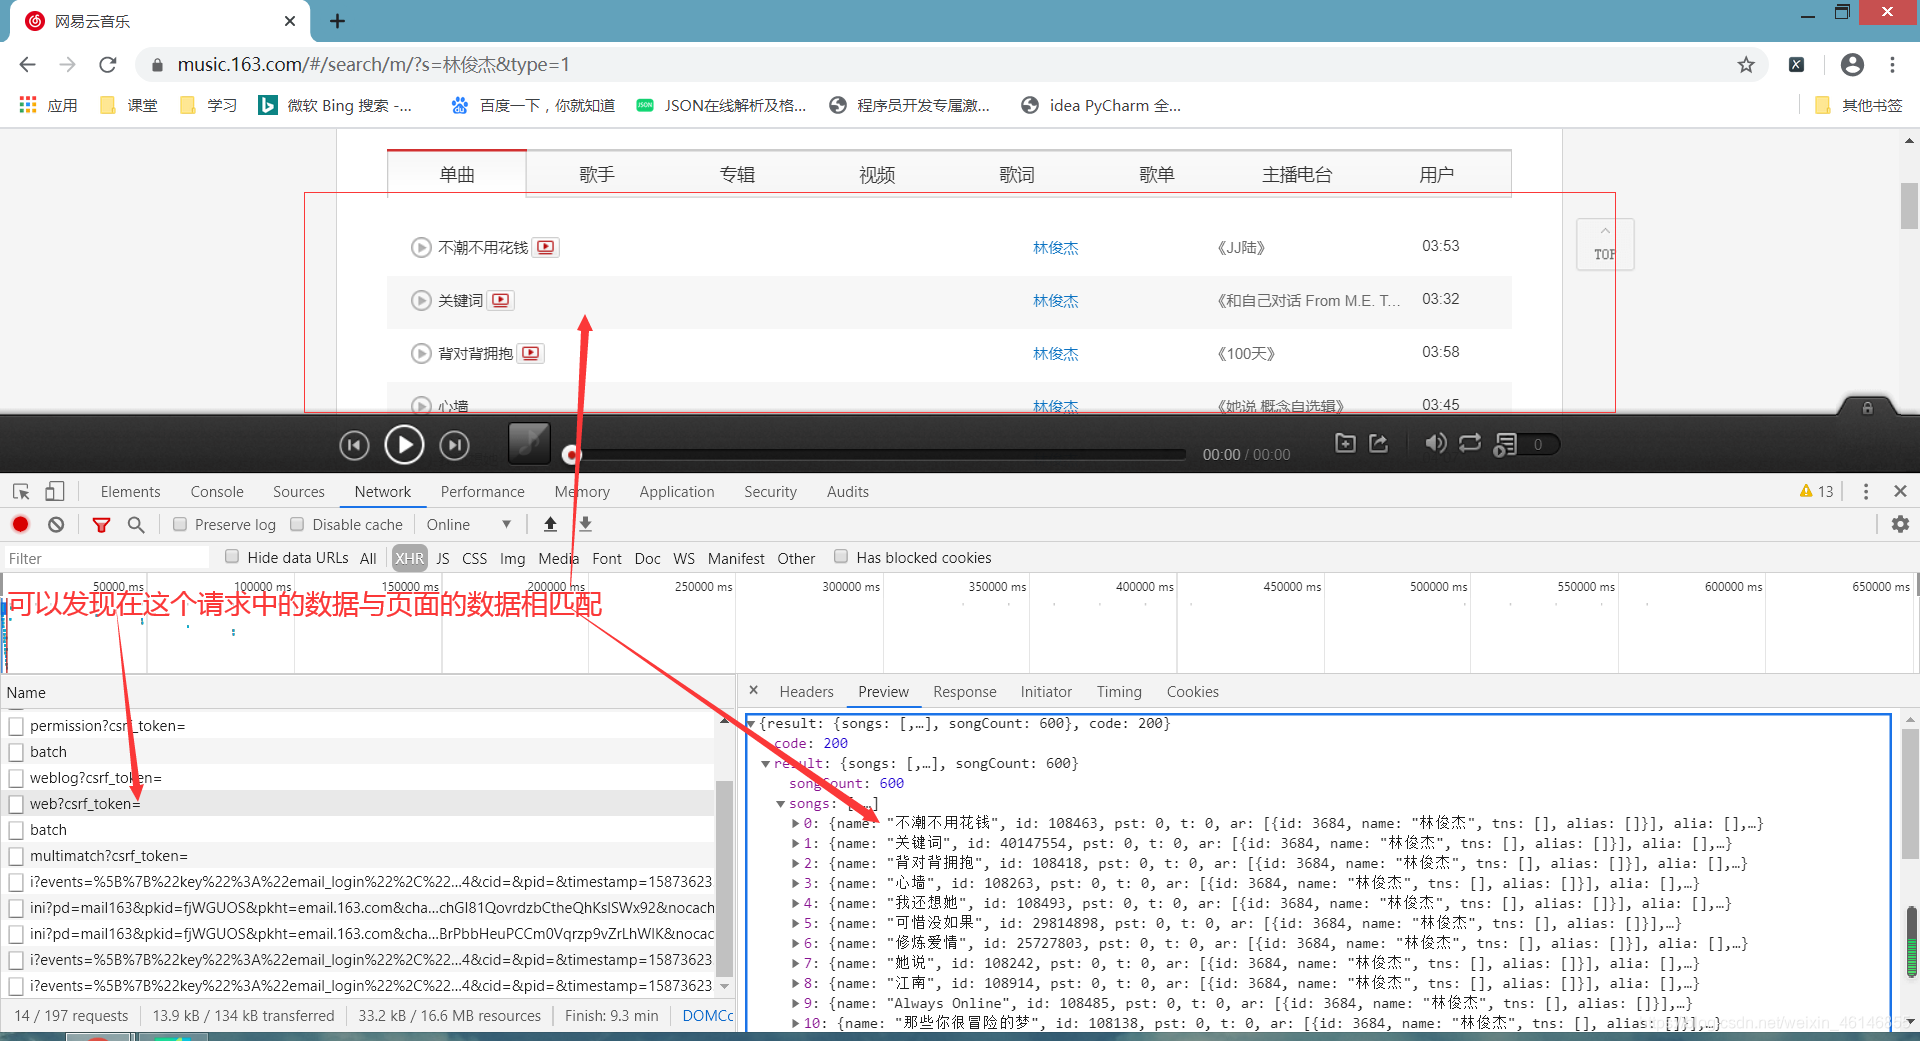
Task: Switch to the Elements panel
Action: point(130,491)
